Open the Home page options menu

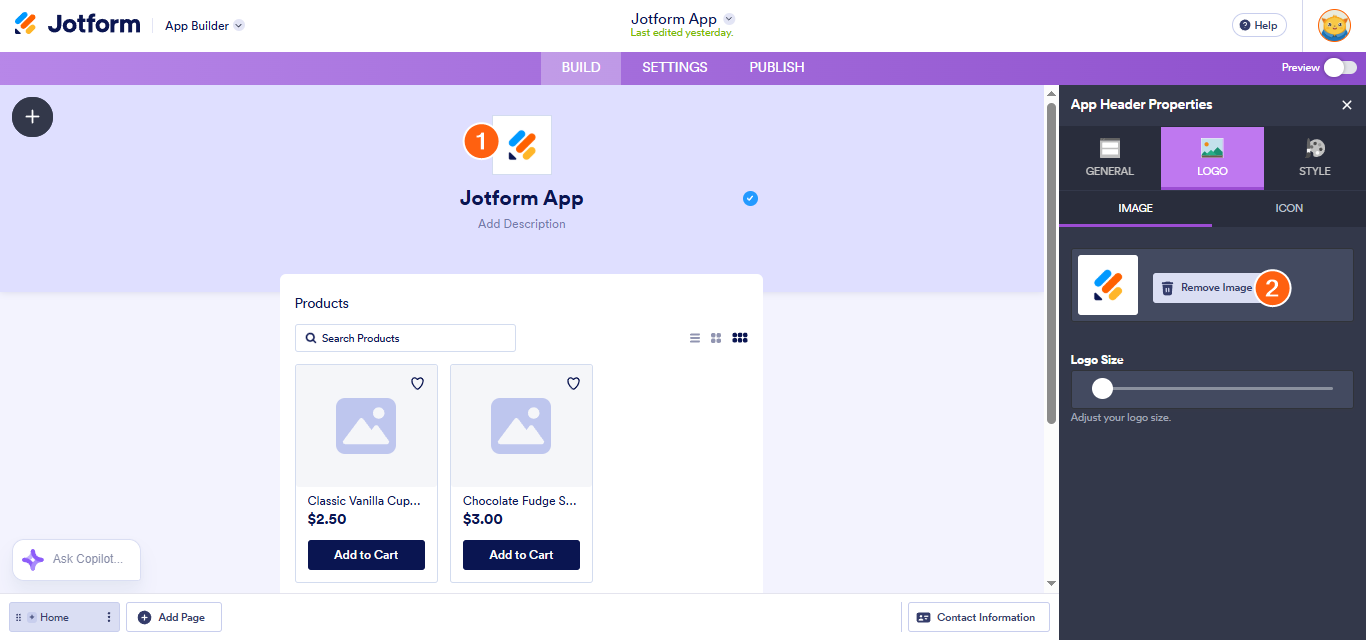(108, 618)
